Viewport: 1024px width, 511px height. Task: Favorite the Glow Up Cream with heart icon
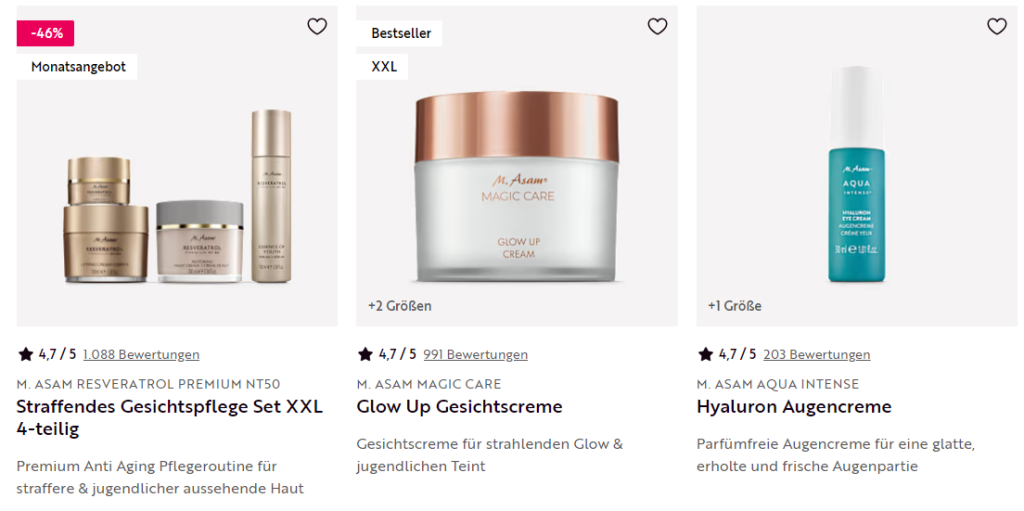[657, 26]
